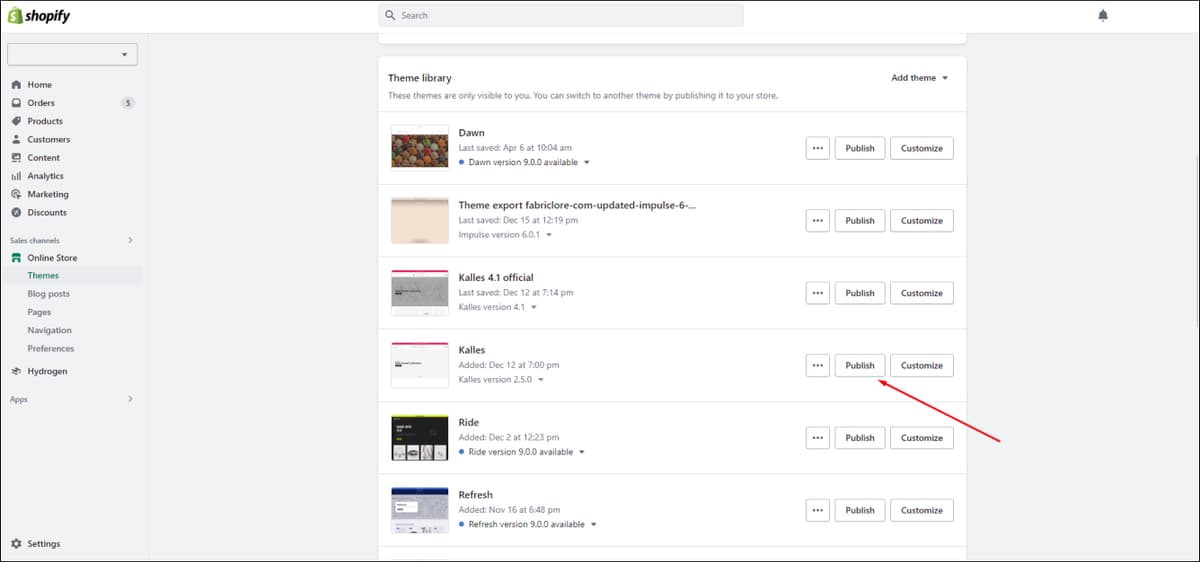Click the search magnifier icon
The image size is (1200, 562).
391,15
